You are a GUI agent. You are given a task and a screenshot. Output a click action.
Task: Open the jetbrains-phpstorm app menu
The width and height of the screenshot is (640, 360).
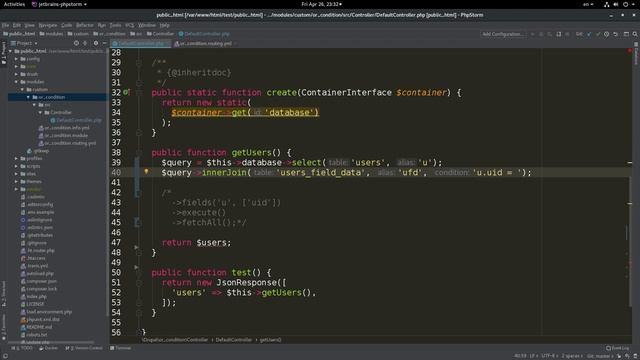(x=60, y=4)
